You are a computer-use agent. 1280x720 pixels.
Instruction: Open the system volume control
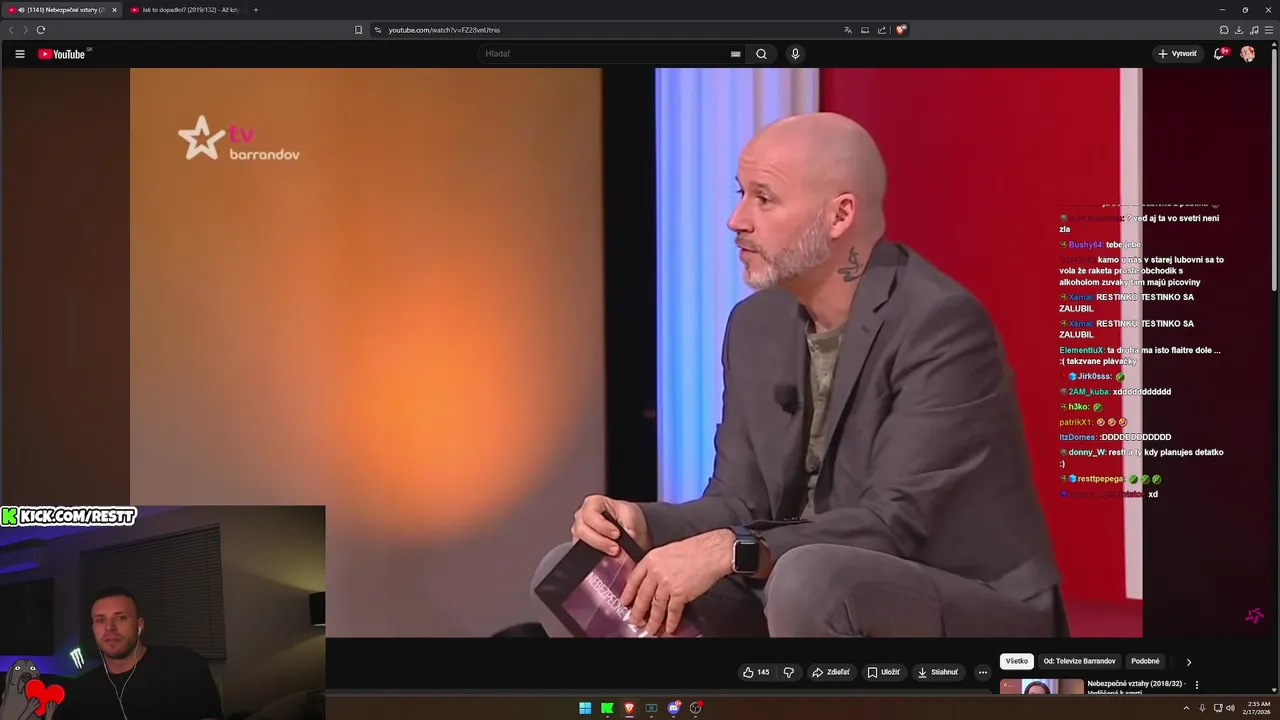tap(1230, 708)
